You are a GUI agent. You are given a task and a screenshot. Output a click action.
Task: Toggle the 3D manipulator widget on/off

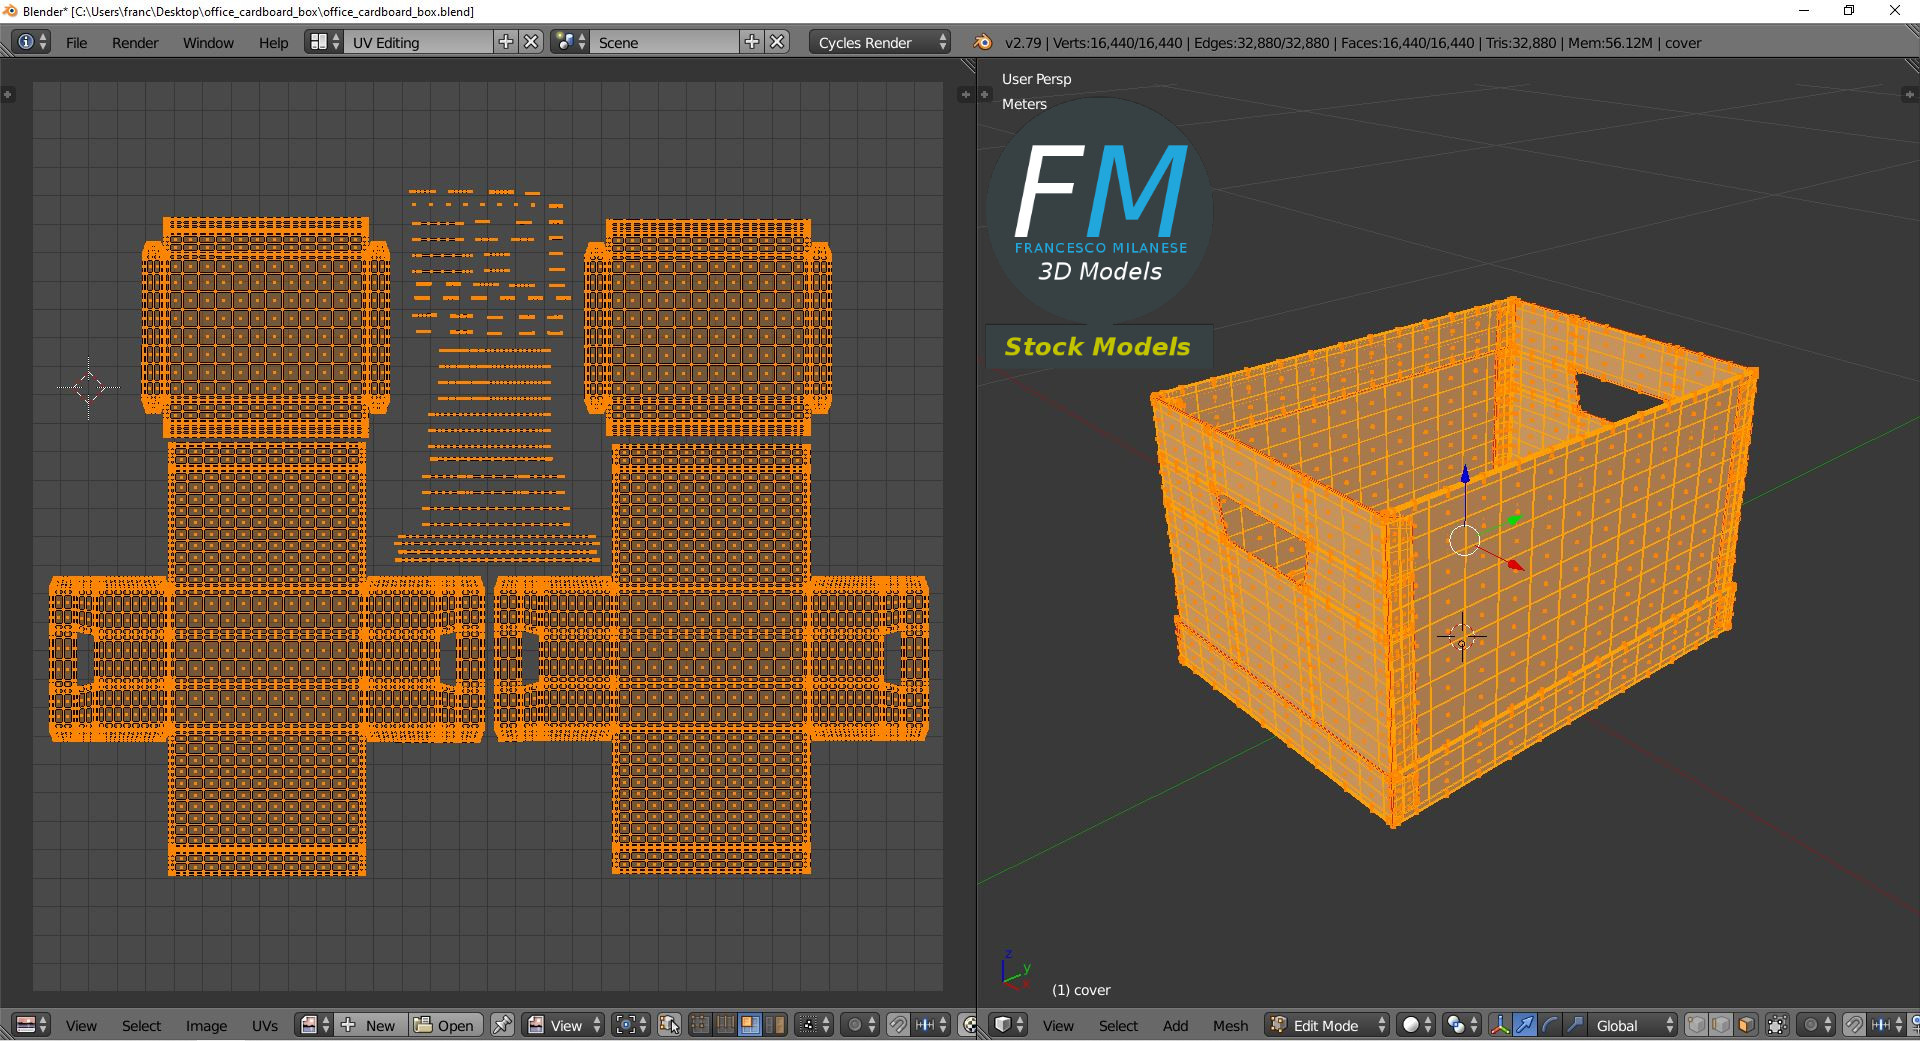[1500, 1025]
